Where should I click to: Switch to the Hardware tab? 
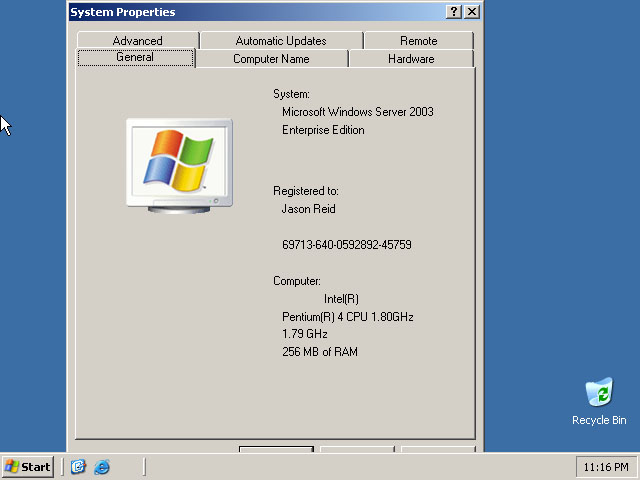pos(411,59)
